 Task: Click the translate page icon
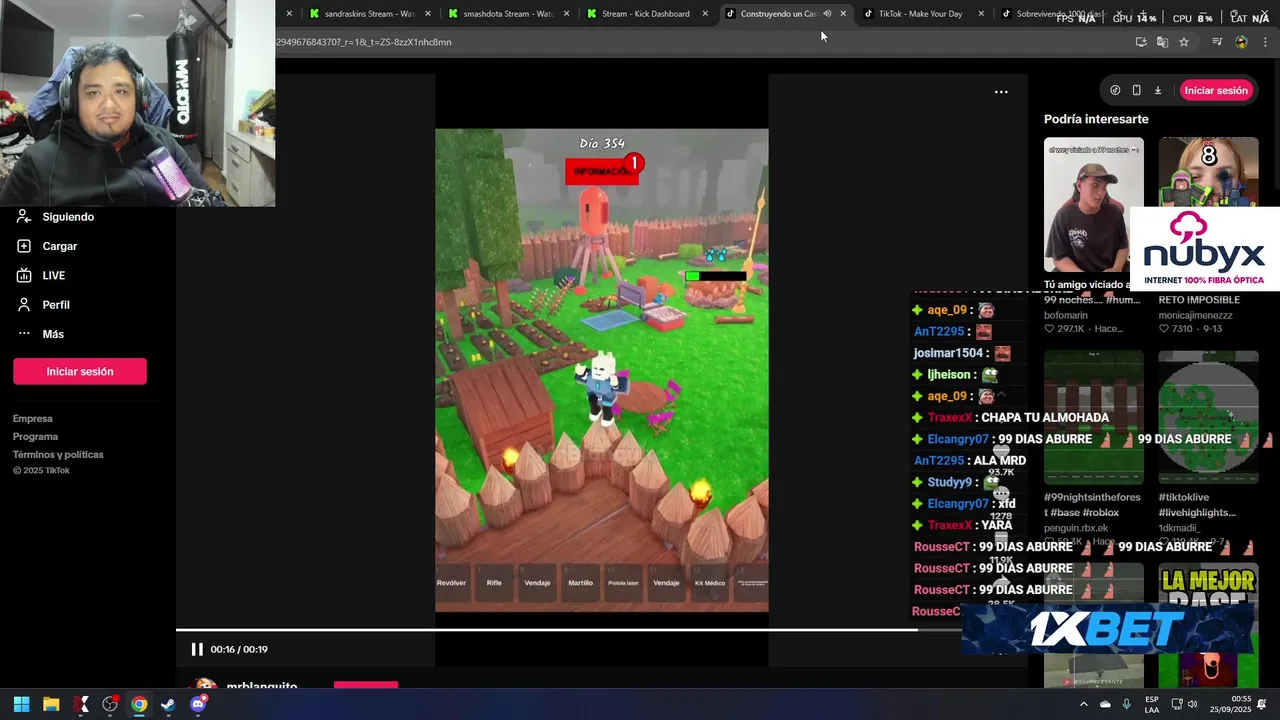click(x=1162, y=42)
